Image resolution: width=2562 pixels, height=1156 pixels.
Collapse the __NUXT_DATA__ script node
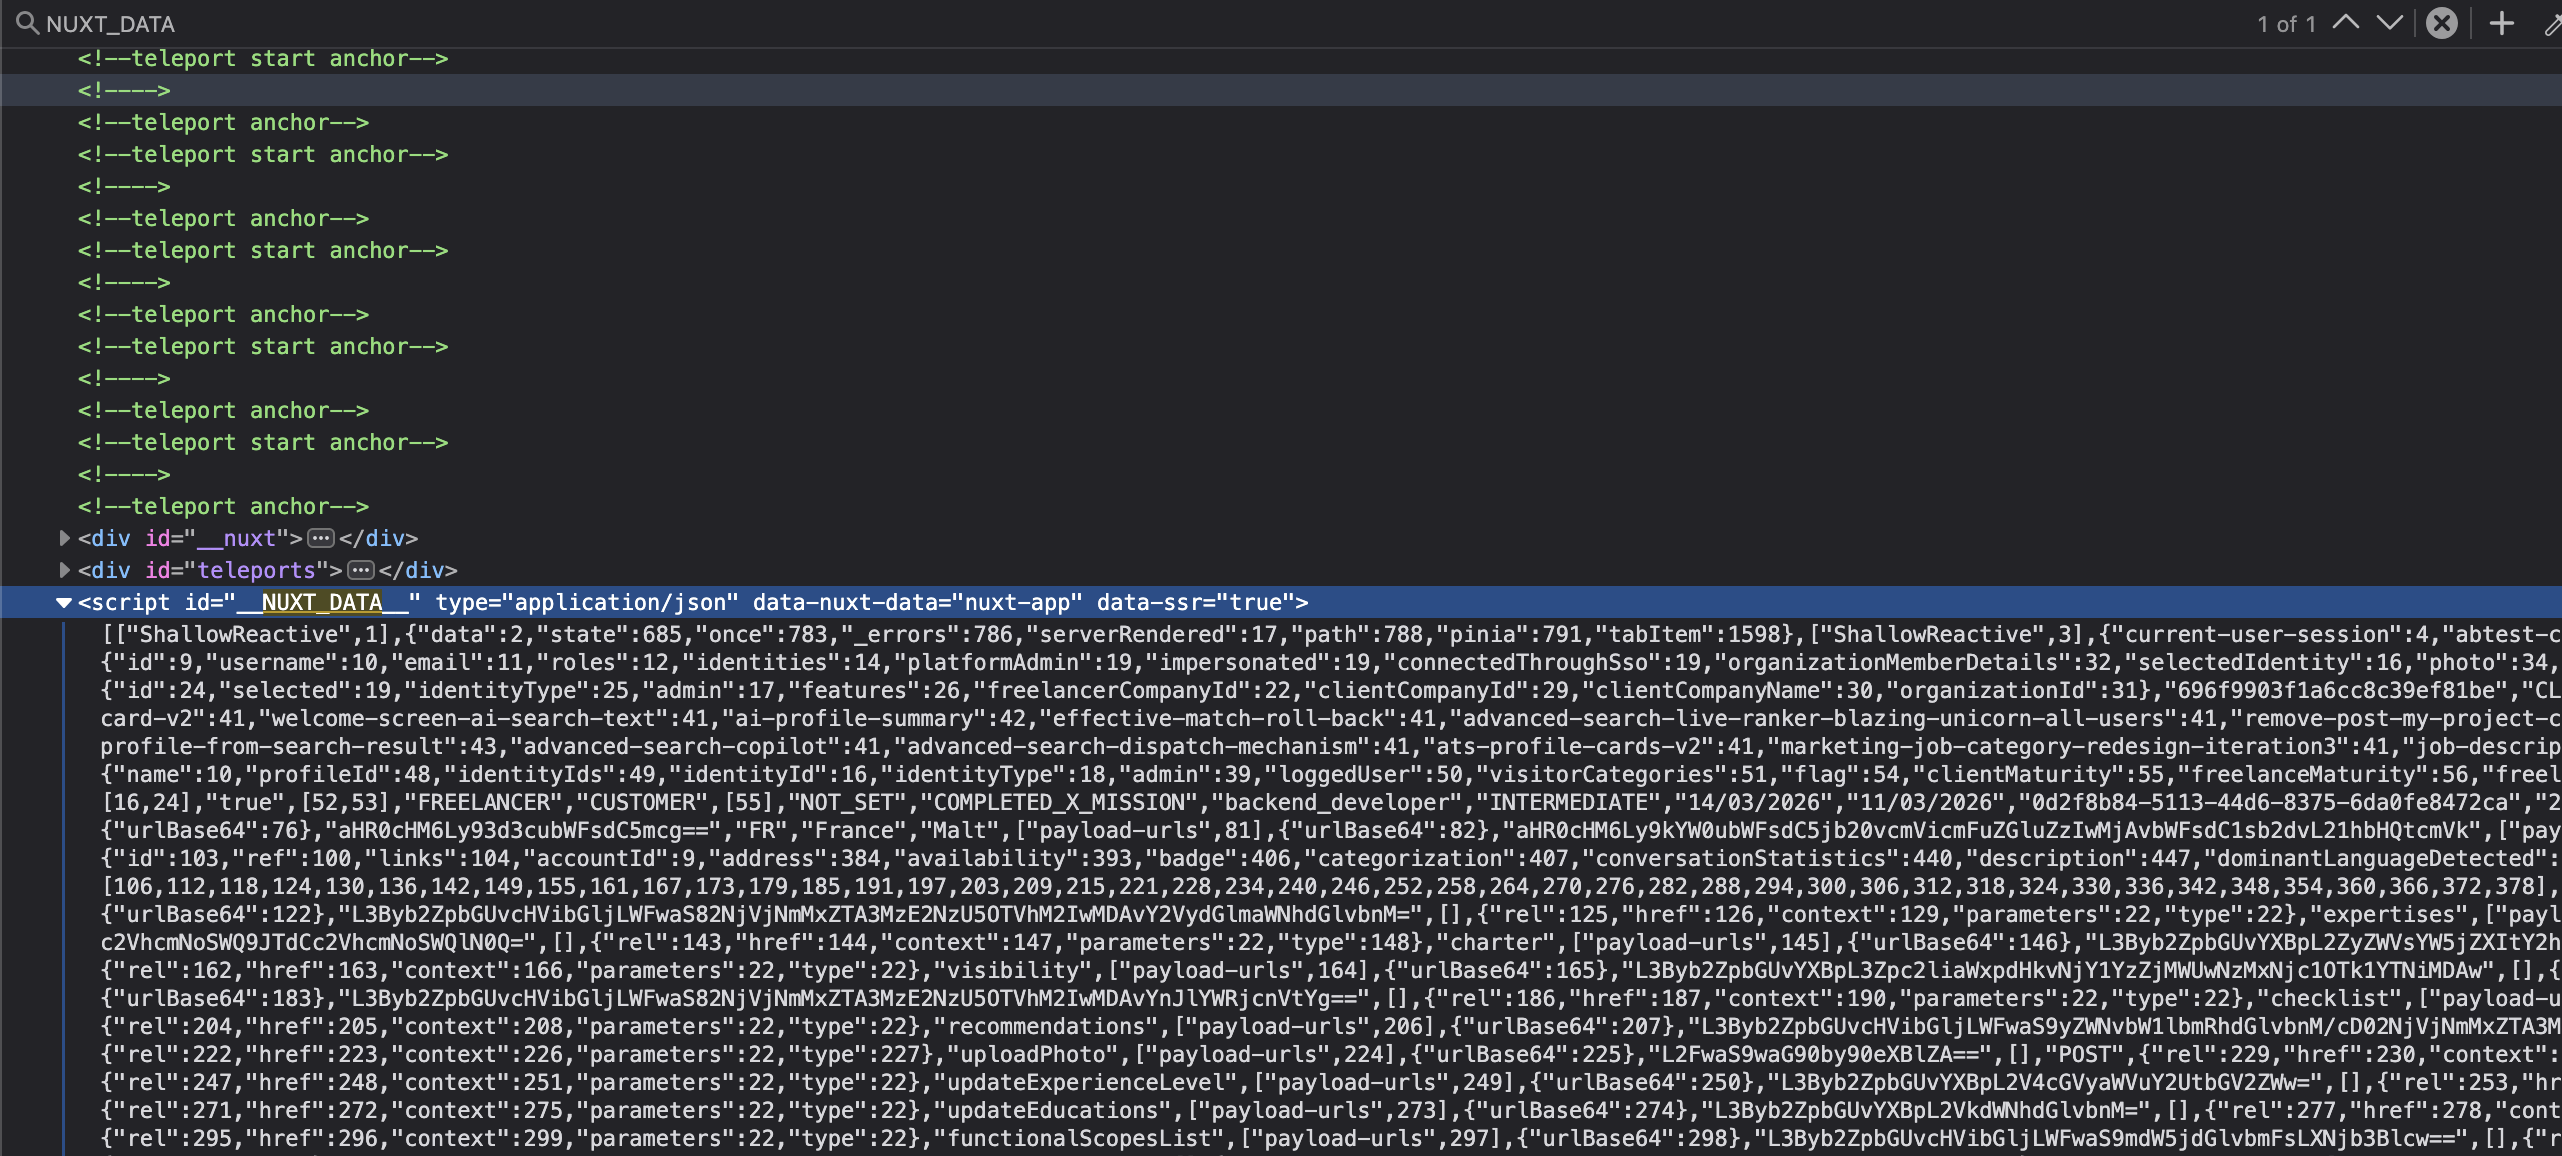coord(64,602)
